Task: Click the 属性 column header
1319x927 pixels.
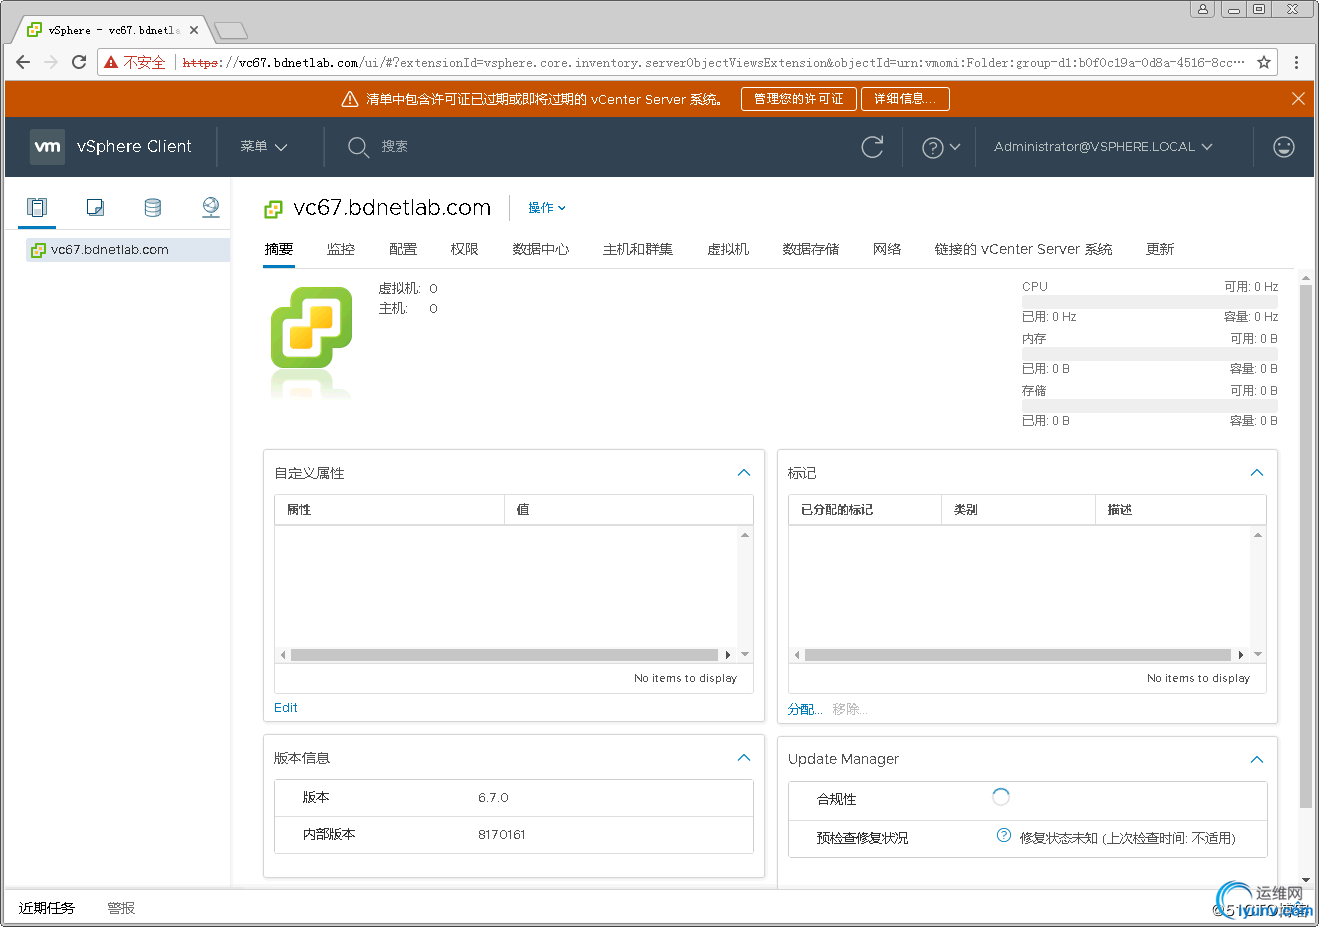Action: coord(389,509)
